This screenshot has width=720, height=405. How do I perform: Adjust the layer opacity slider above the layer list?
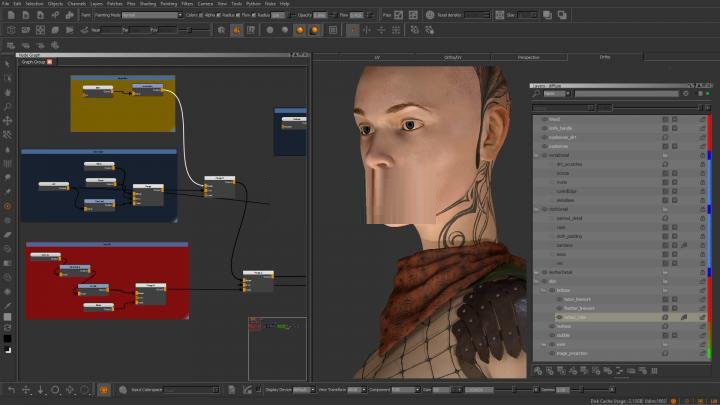(x=657, y=108)
